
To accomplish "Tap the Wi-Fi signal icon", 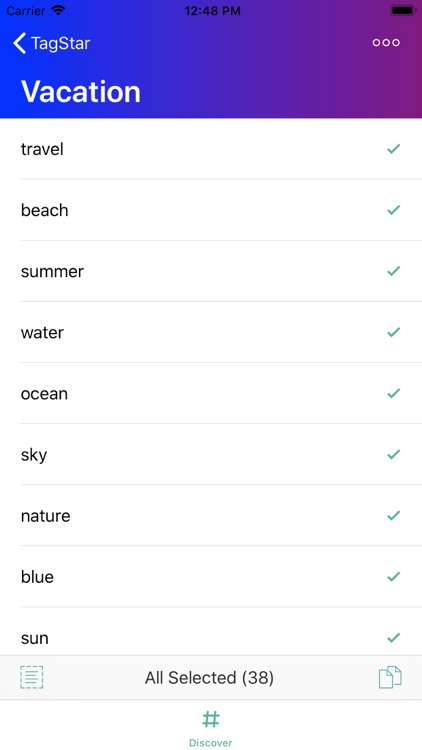I will coord(58,11).
